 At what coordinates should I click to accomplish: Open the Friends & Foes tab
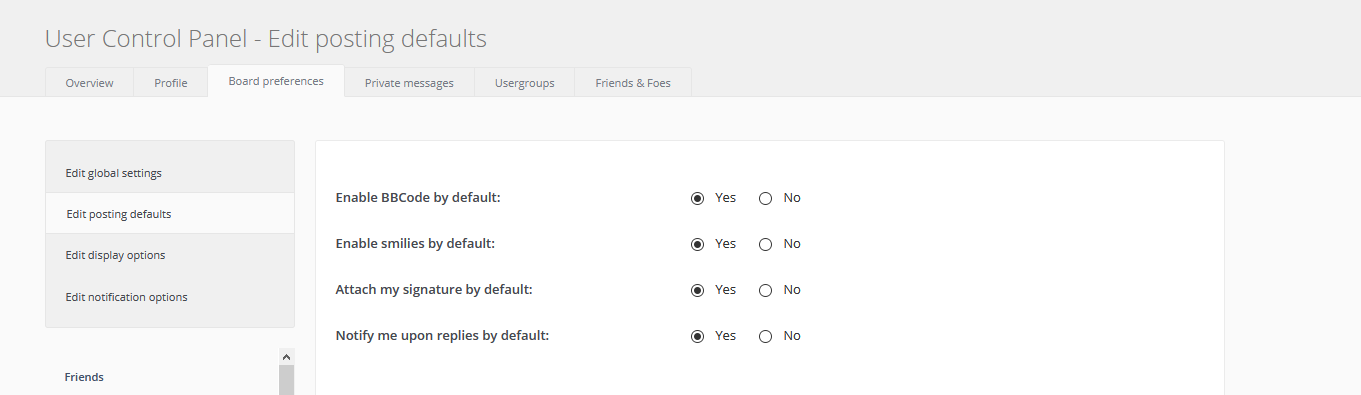pos(633,82)
